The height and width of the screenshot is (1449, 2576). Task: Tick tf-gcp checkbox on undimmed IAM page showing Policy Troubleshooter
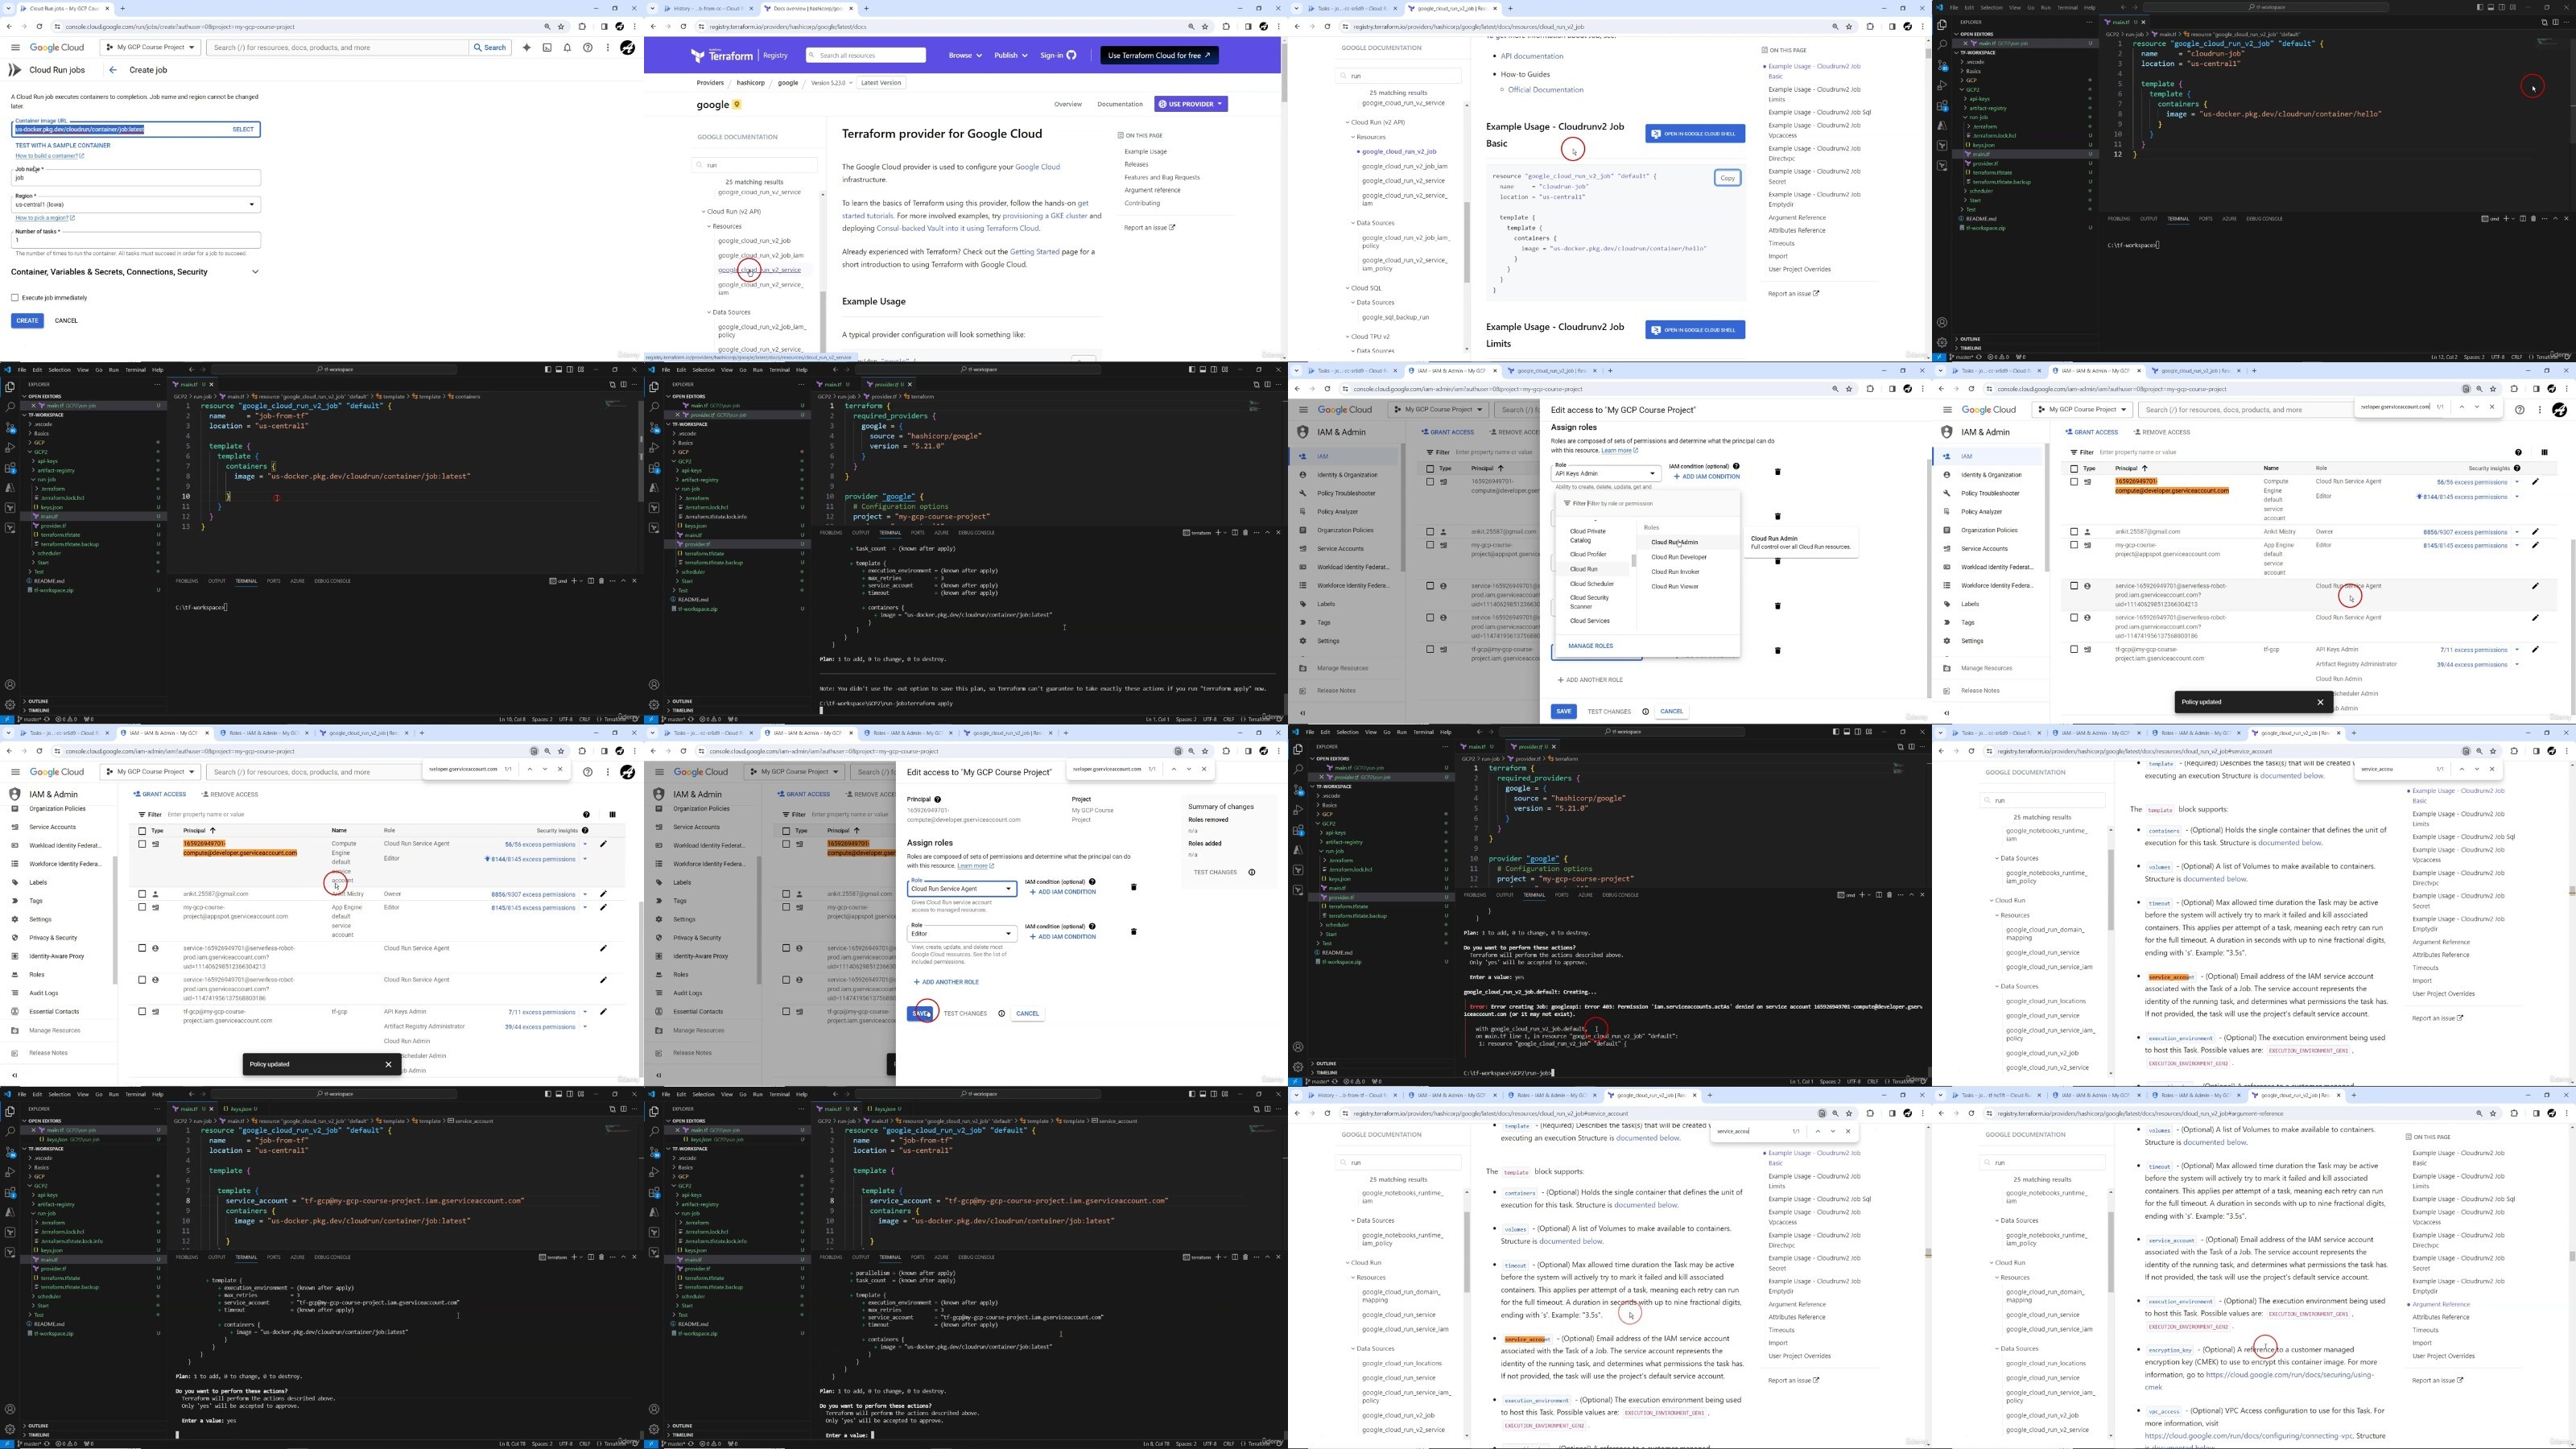(x=2074, y=650)
